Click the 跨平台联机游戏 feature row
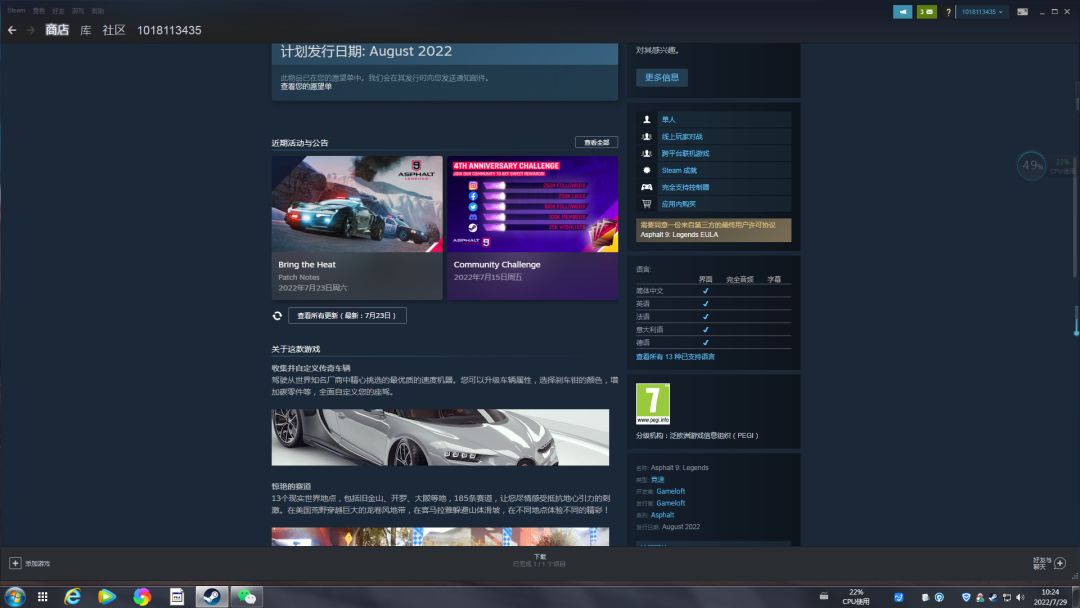1080x608 pixels. click(714, 154)
